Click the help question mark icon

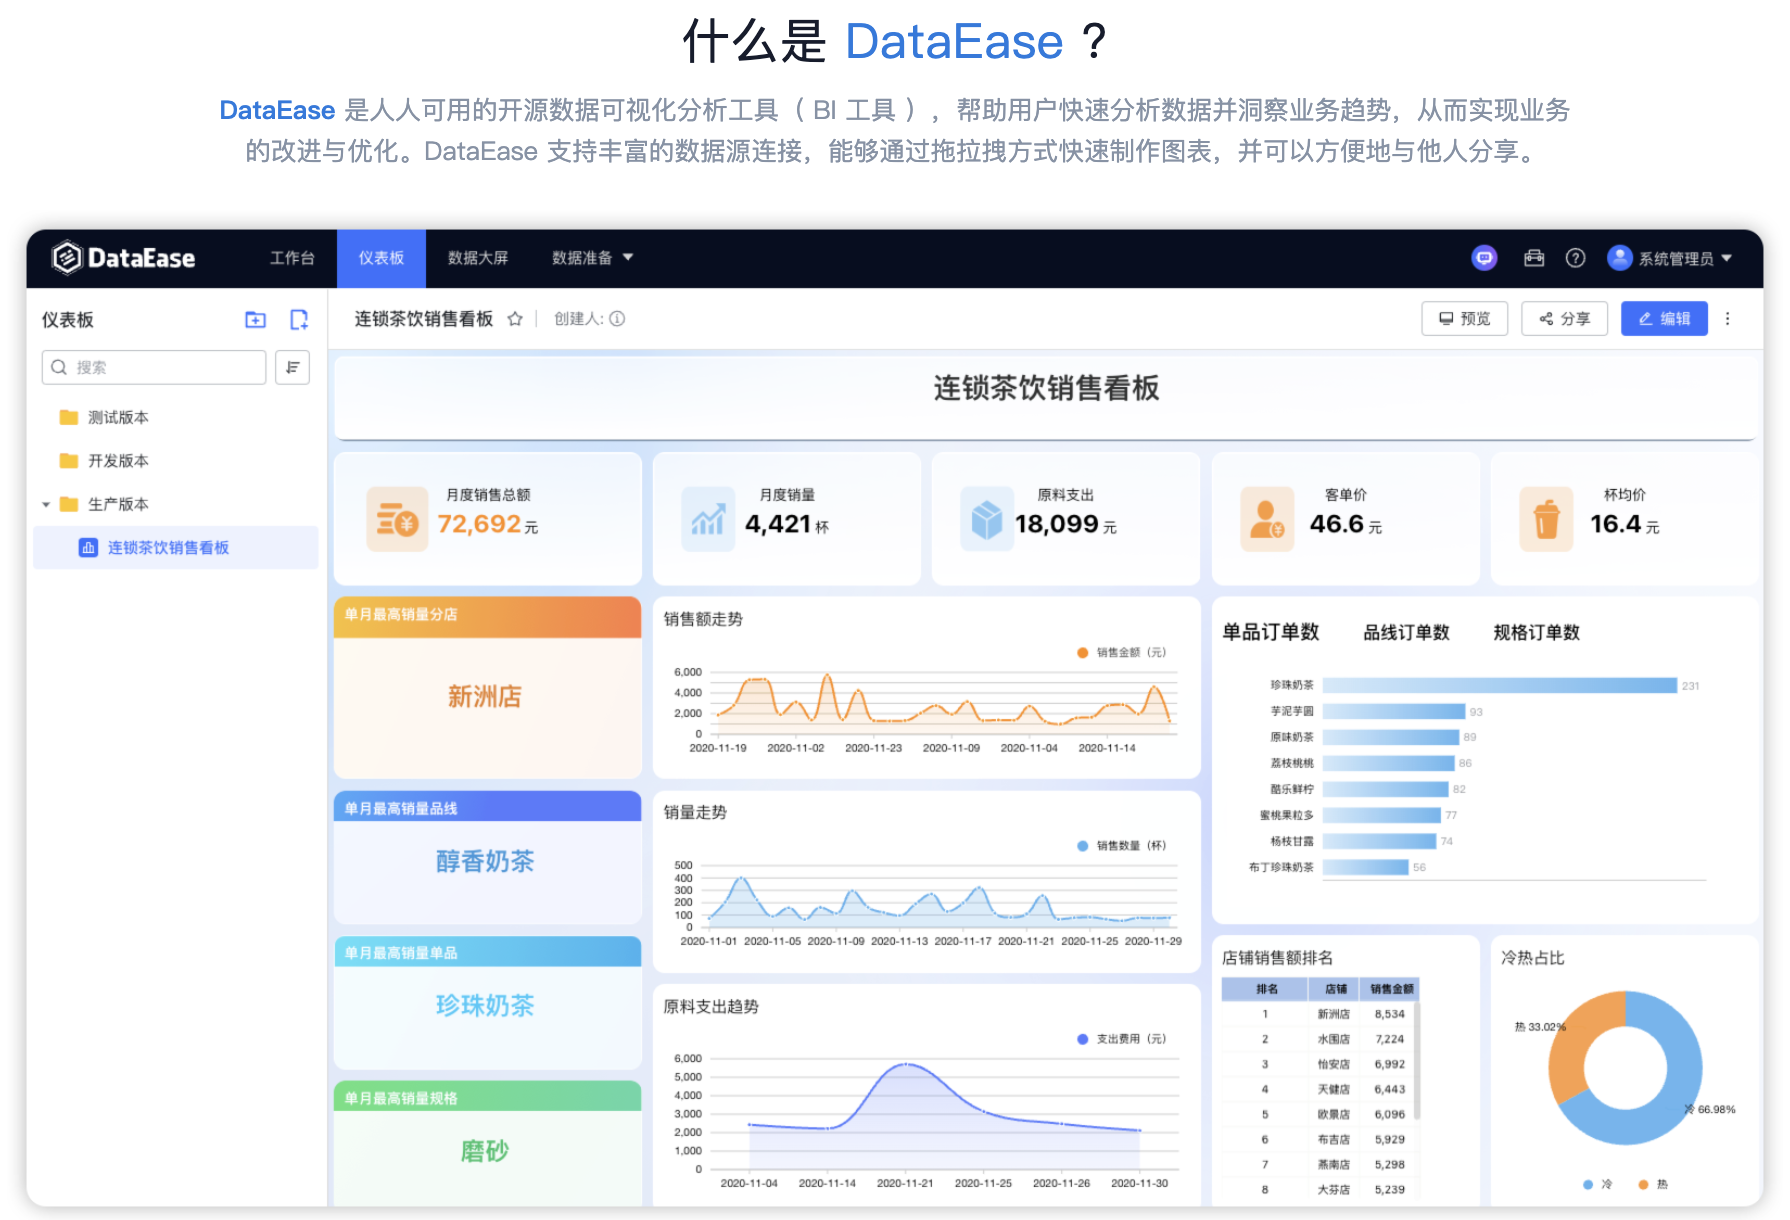click(1576, 258)
